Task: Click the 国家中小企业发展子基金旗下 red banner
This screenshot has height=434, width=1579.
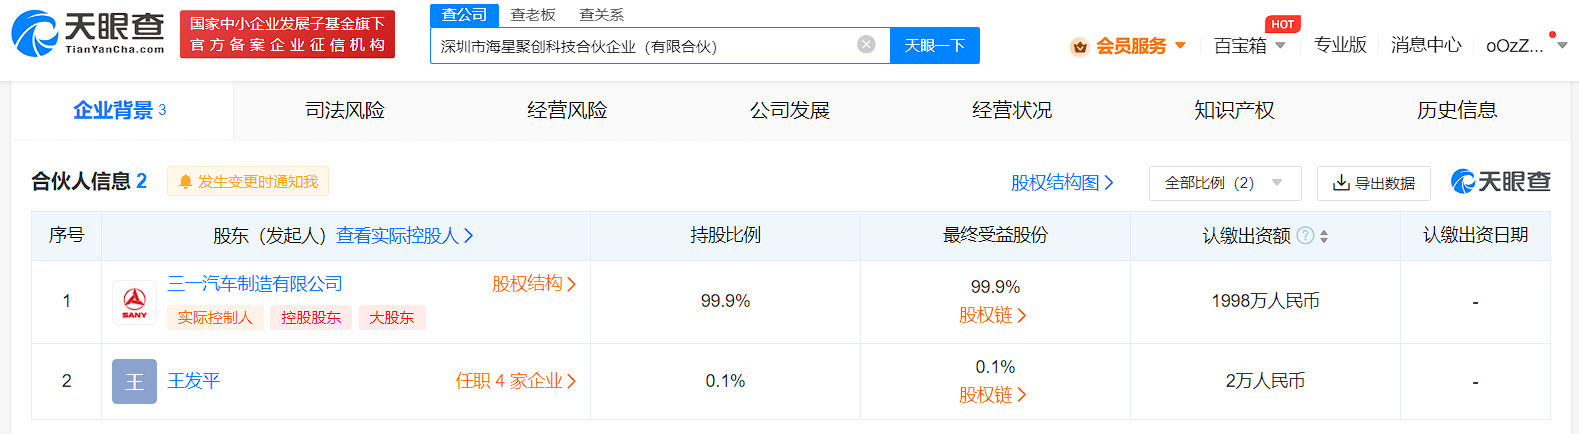Action: tap(287, 34)
